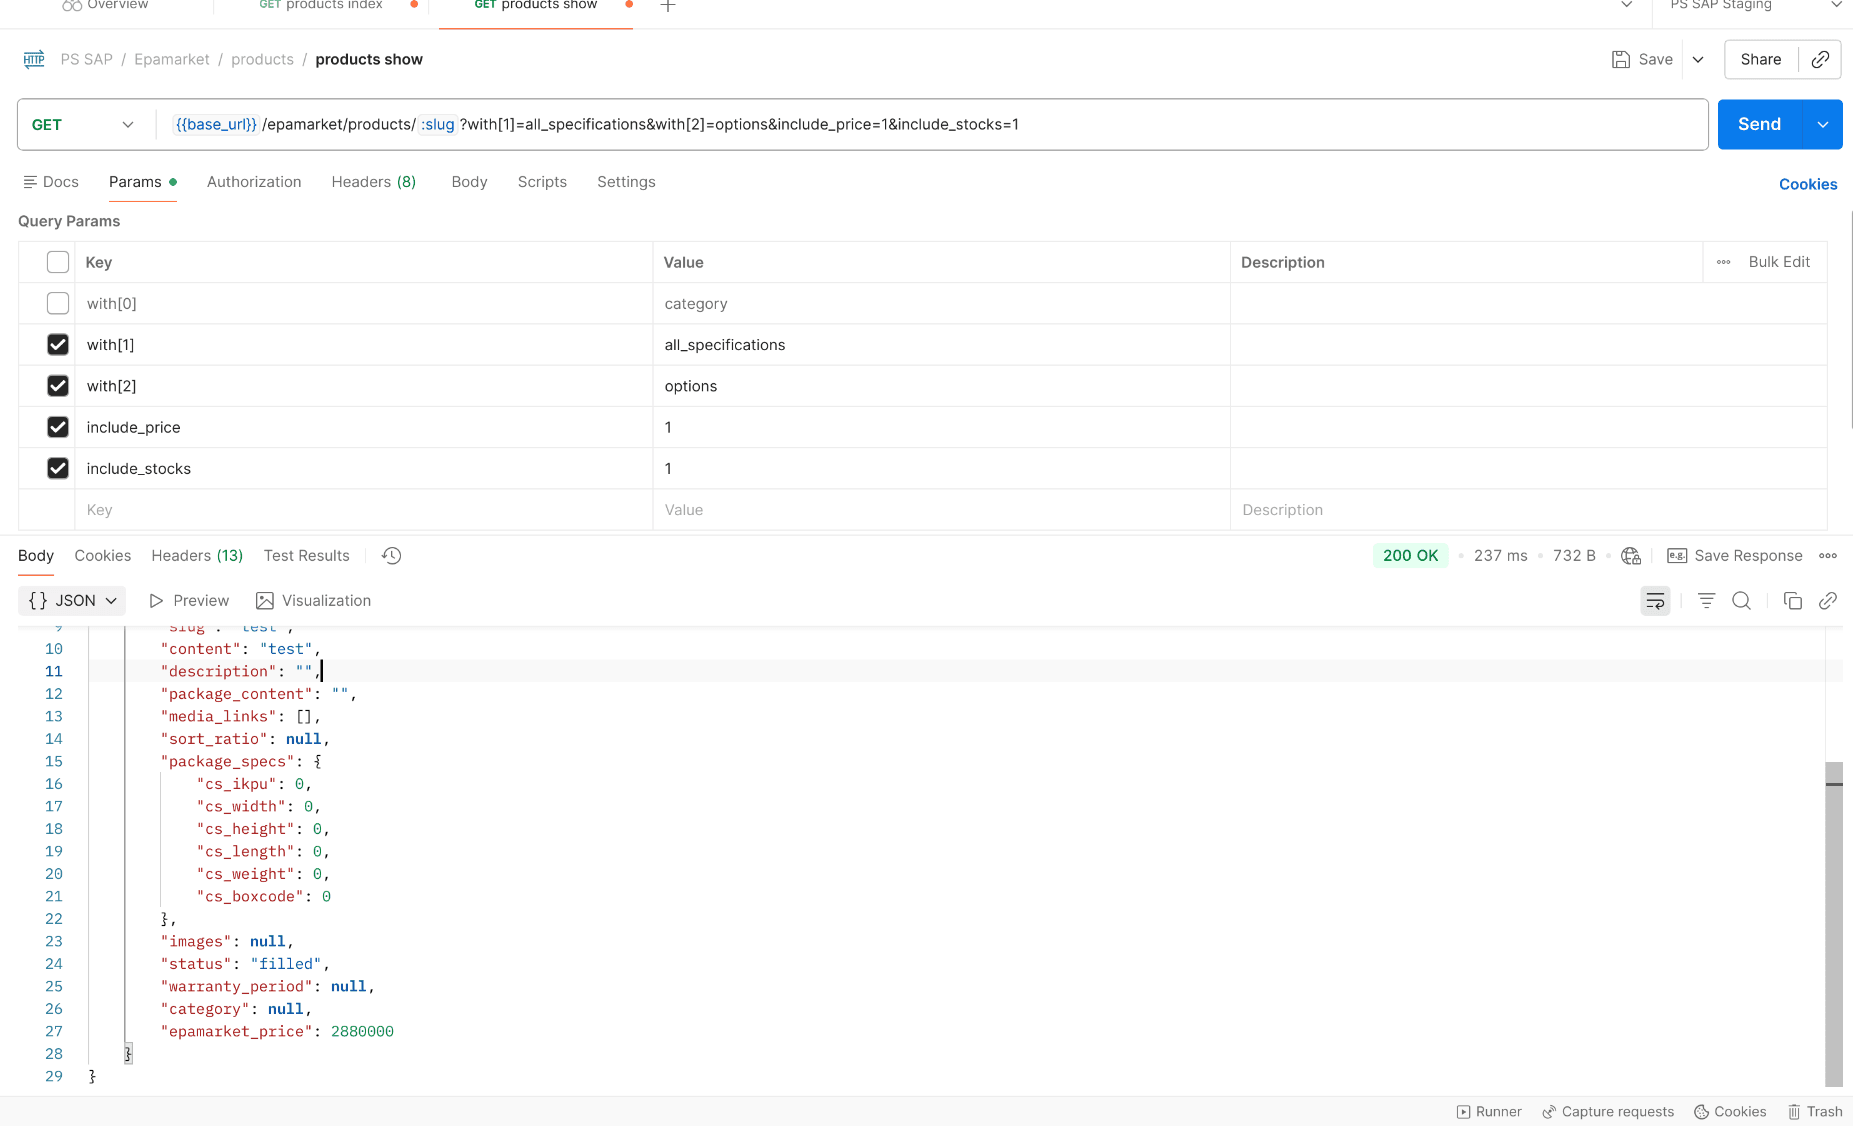Switch to the Authorization tab

click(254, 182)
